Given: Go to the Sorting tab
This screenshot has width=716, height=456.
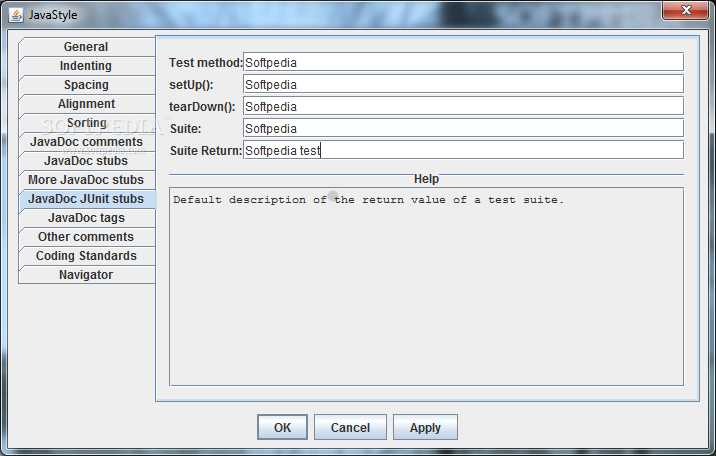Looking at the screenshot, I should click(87, 123).
